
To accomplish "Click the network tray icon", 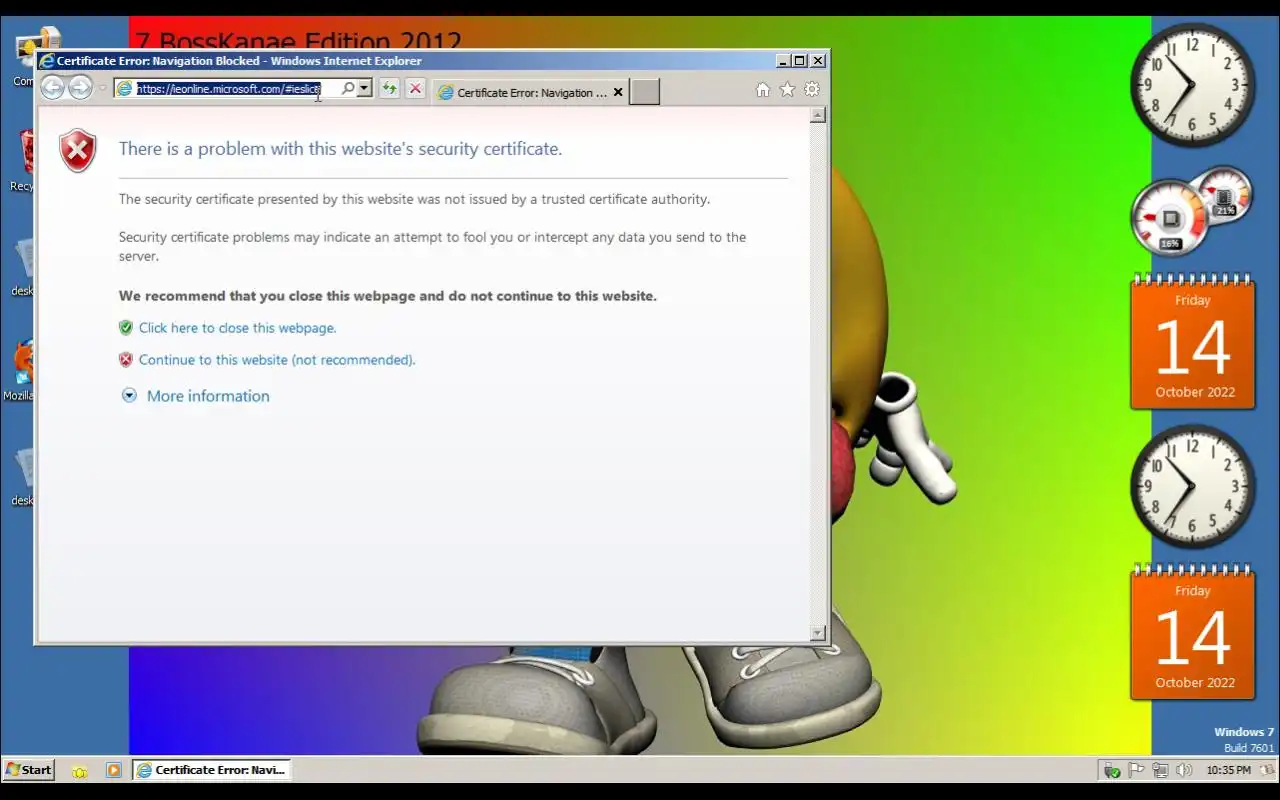I will [x=1160, y=771].
